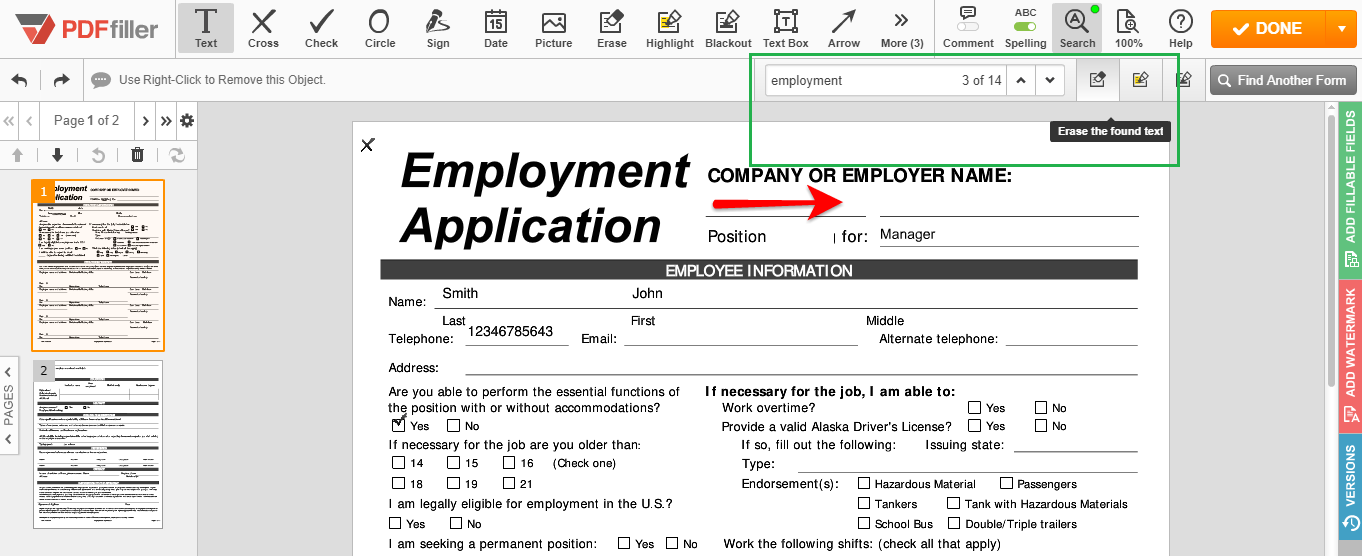Close the text object with X
The height and width of the screenshot is (556, 1362).
click(x=367, y=145)
